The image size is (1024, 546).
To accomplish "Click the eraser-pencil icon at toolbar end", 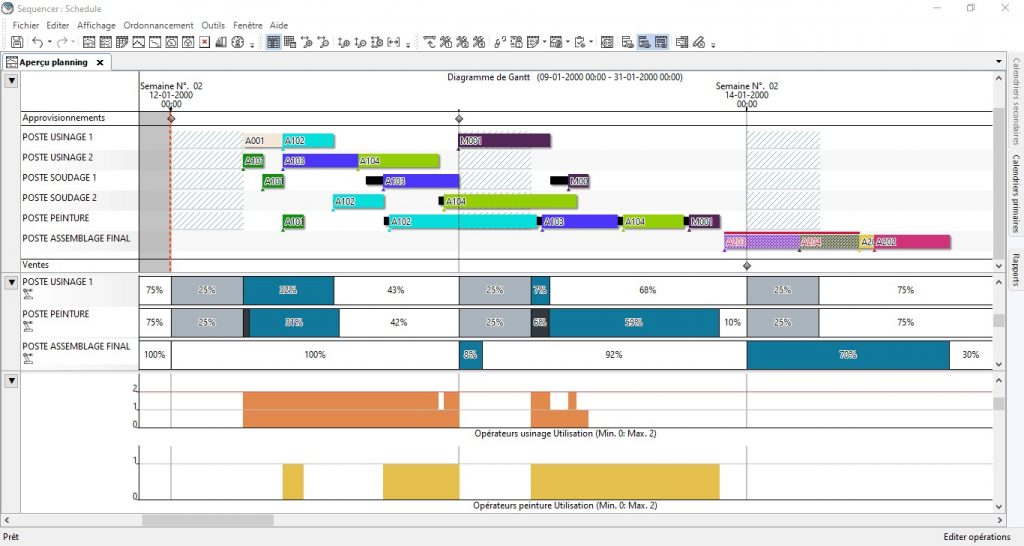I will pos(699,42).
